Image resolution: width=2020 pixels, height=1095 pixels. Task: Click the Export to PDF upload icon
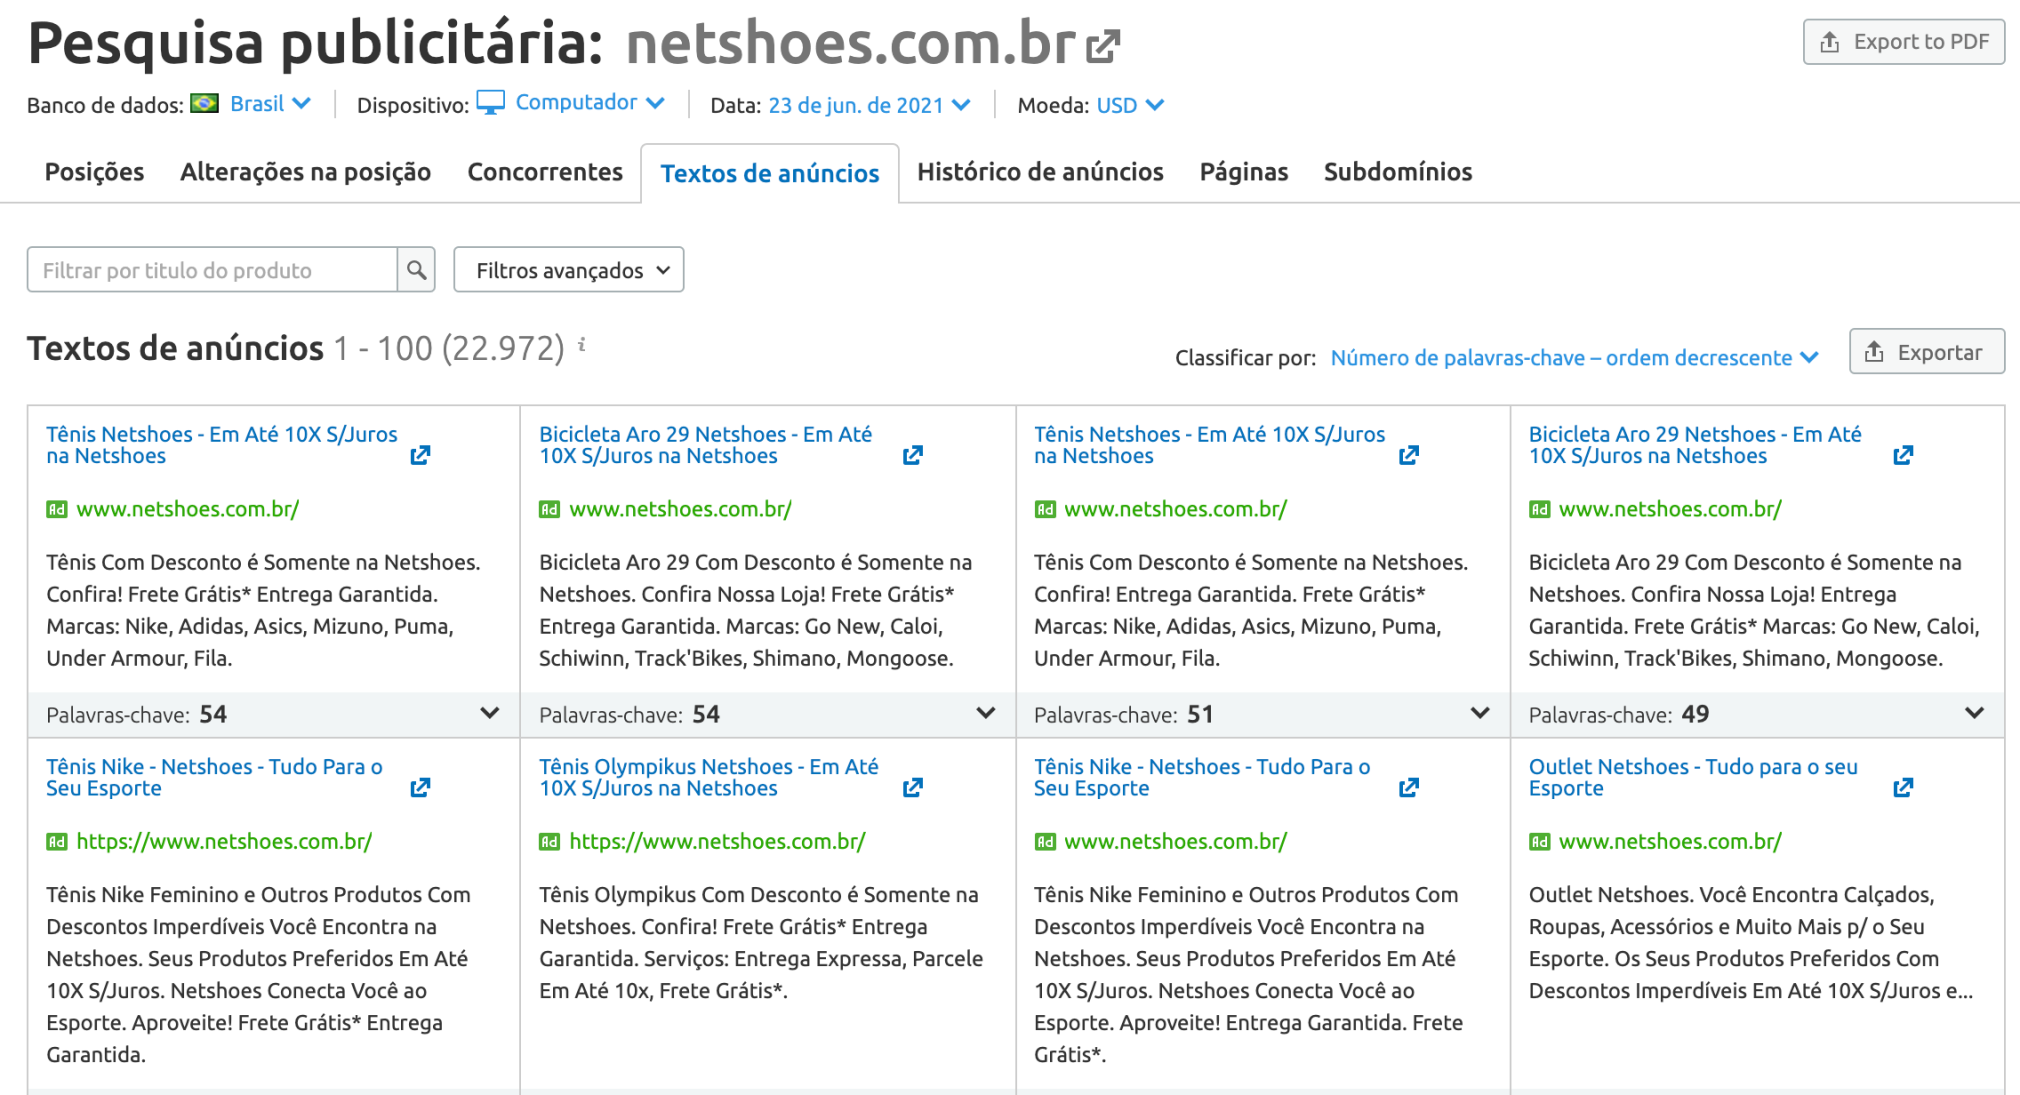pyautogui.click(x=1832, y=42)
